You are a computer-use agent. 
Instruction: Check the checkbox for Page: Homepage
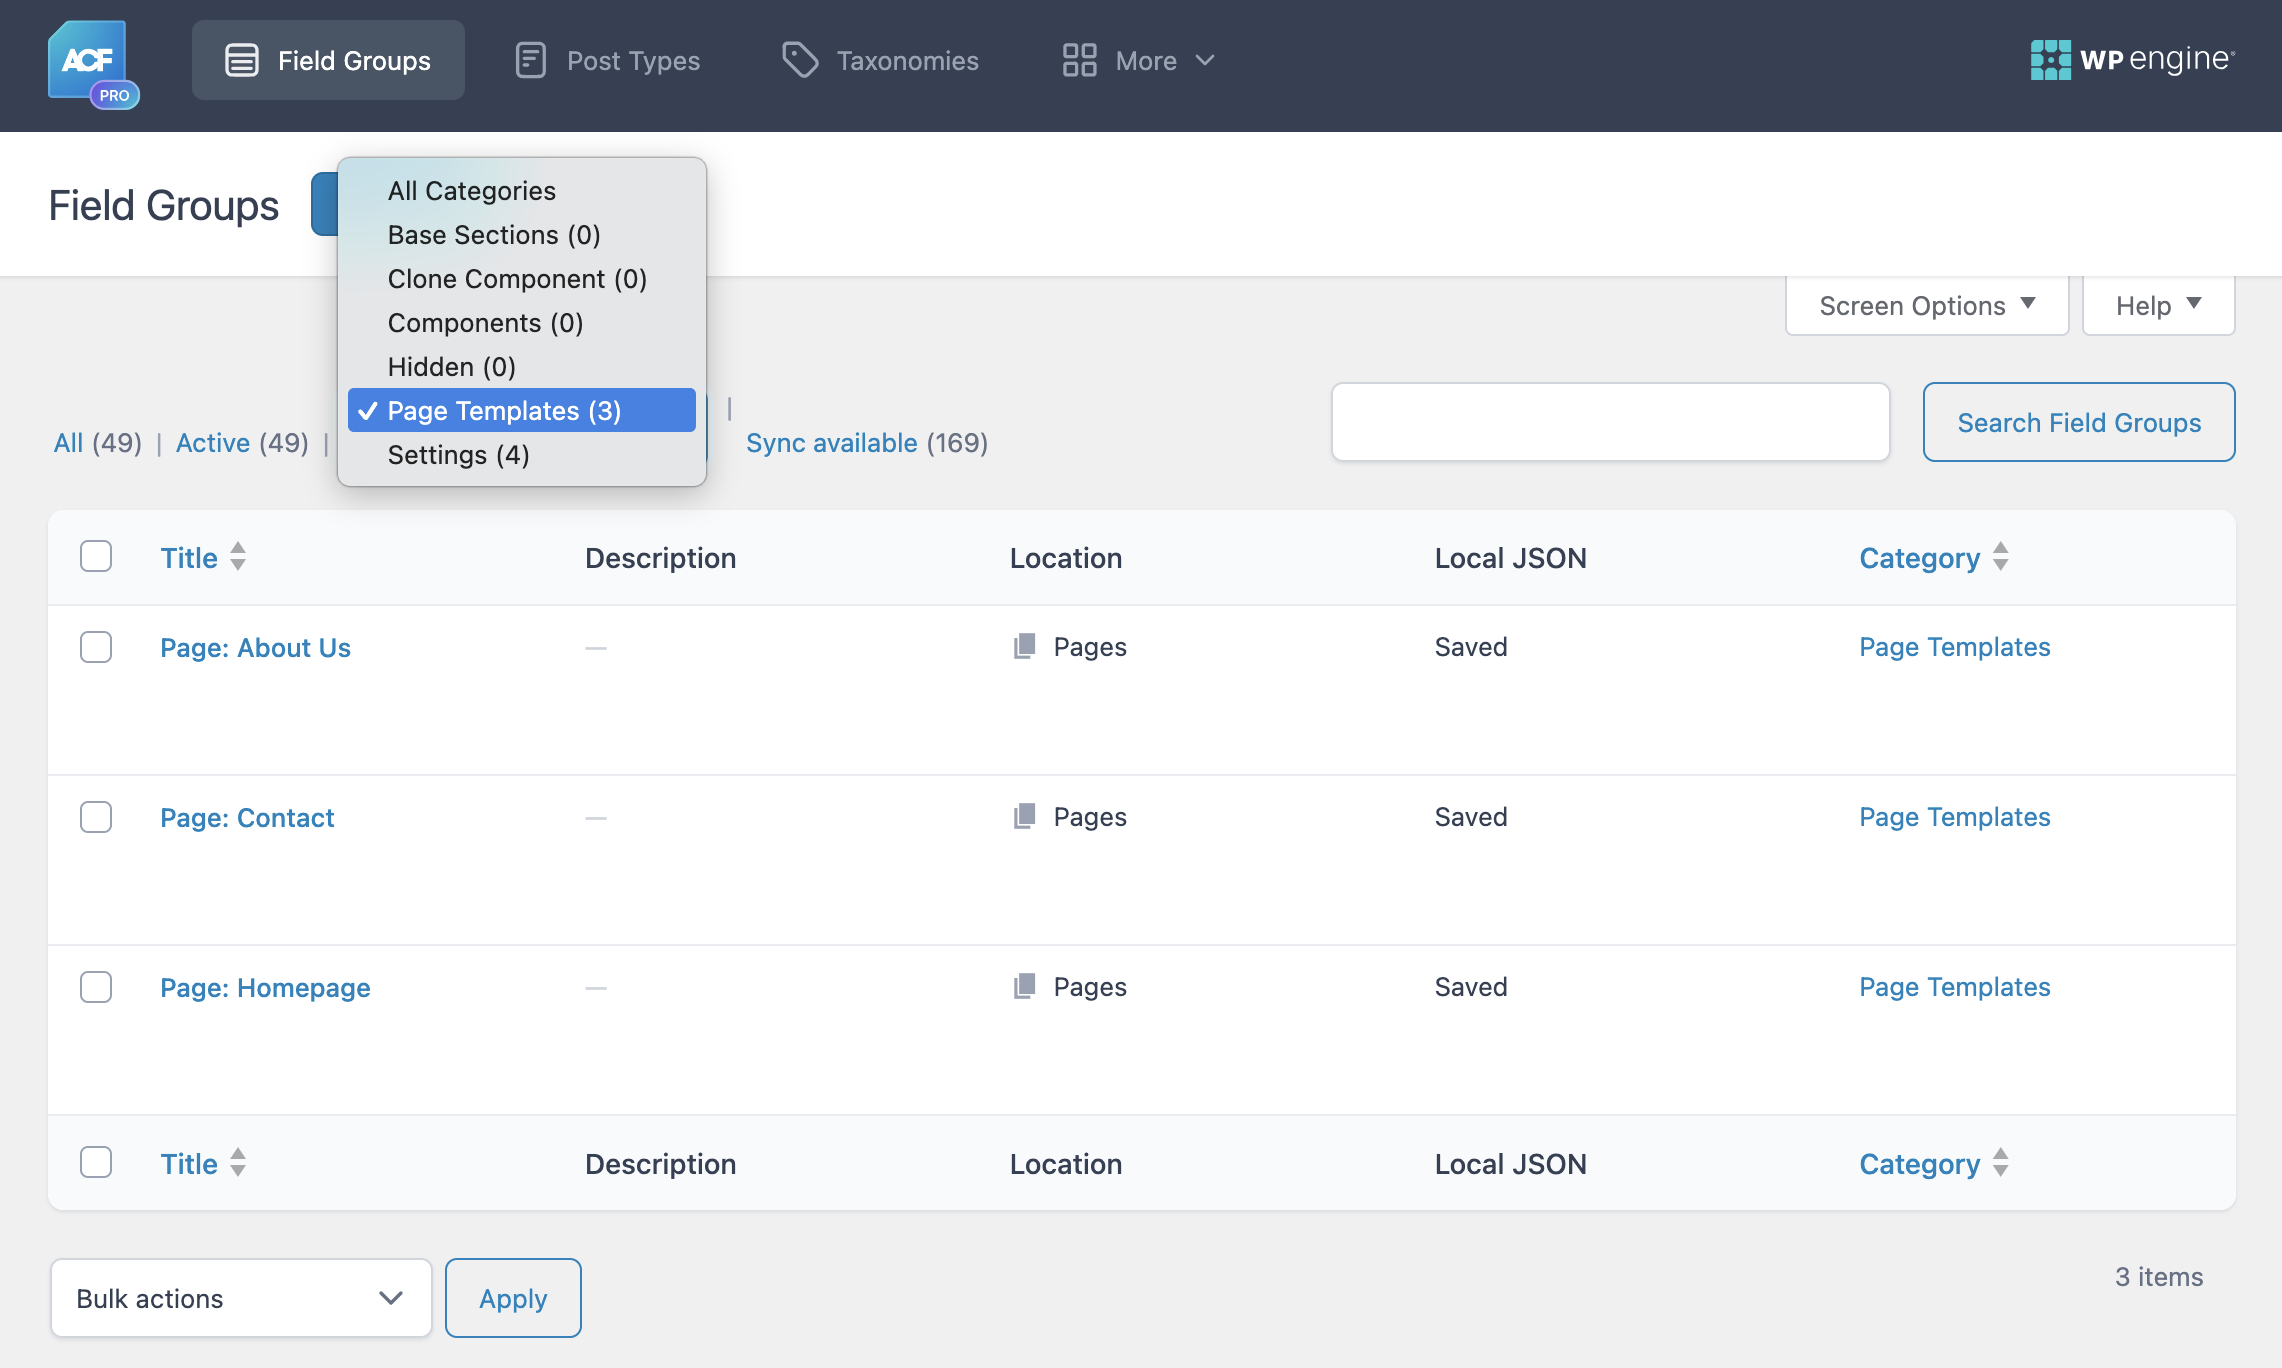click(95, 987)
